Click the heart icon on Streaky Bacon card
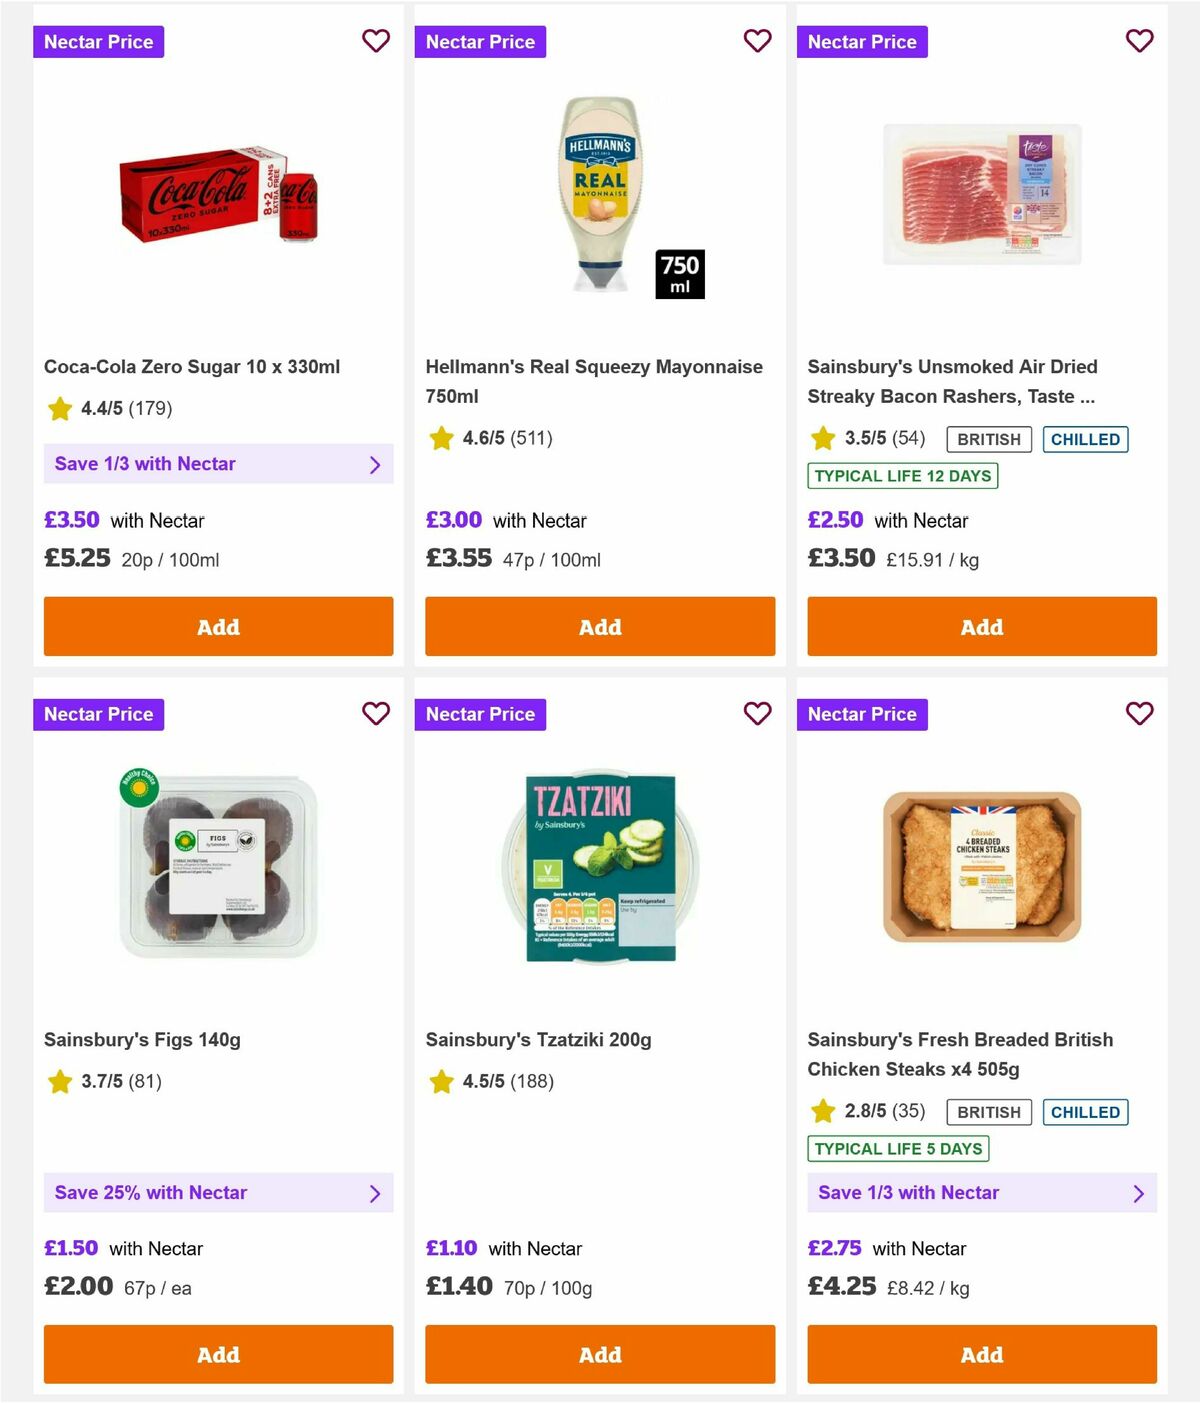 tap(1139, 41)
